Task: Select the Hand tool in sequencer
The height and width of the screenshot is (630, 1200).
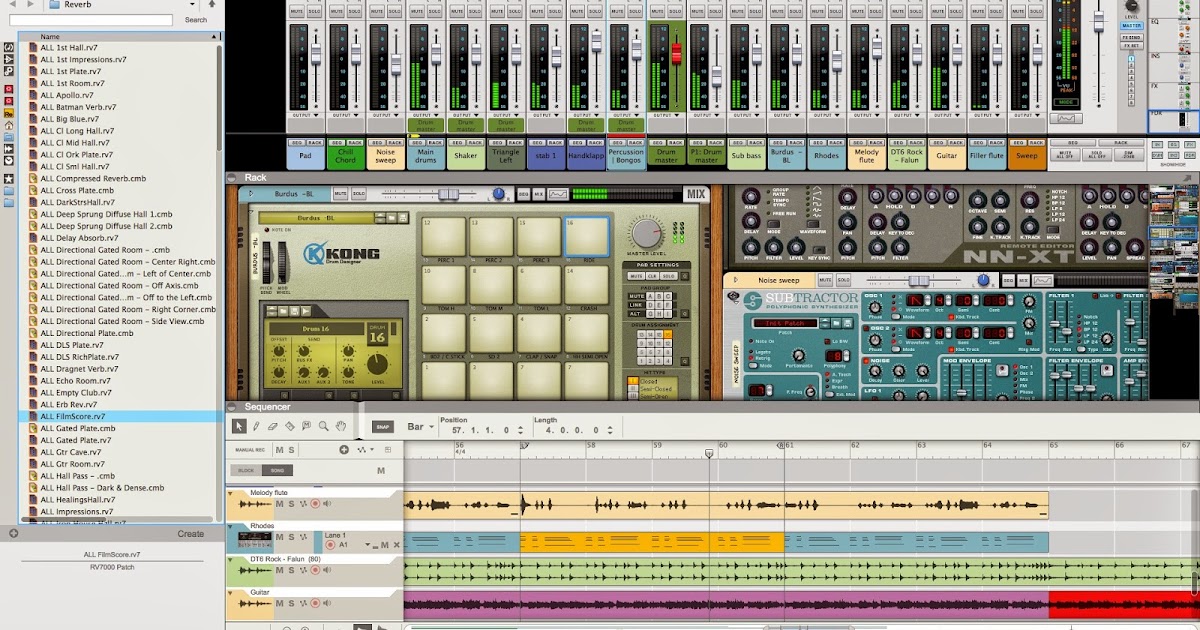Action: click(341, 426)
